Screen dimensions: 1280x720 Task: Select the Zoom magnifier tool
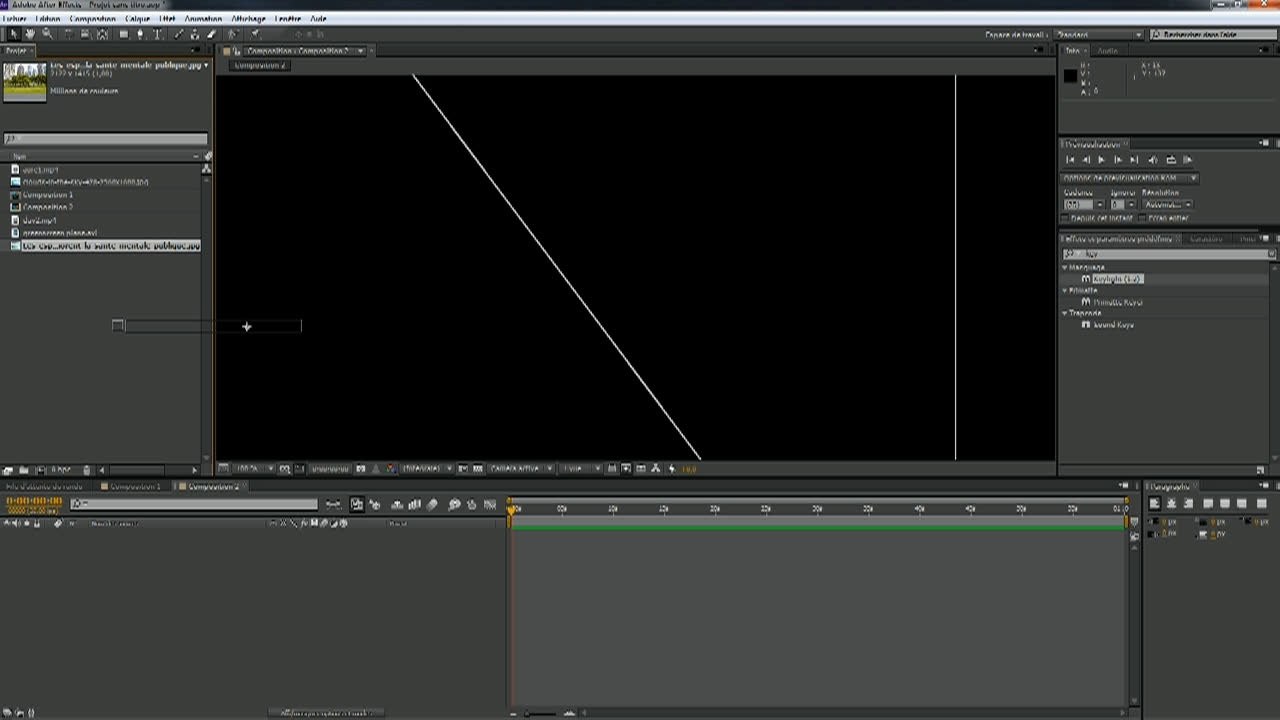tap(46, 34)
